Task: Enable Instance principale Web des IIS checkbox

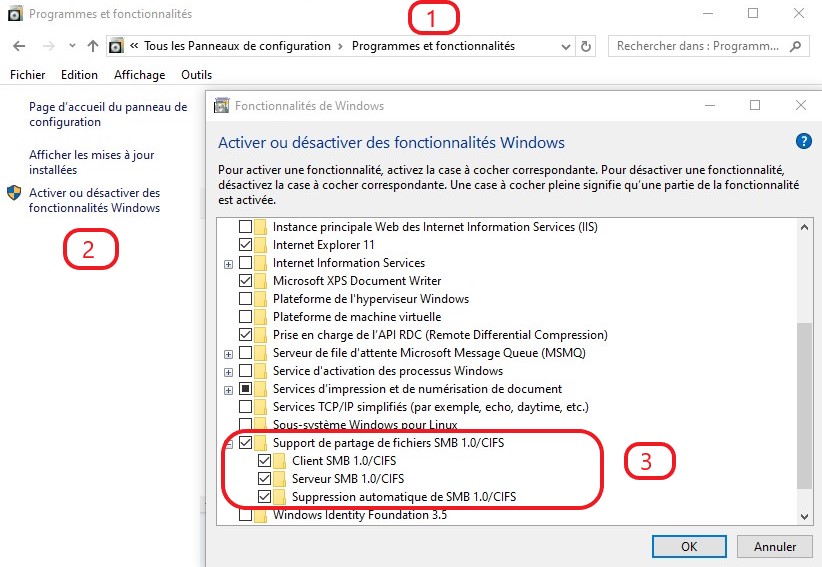Action: [245, 227]
